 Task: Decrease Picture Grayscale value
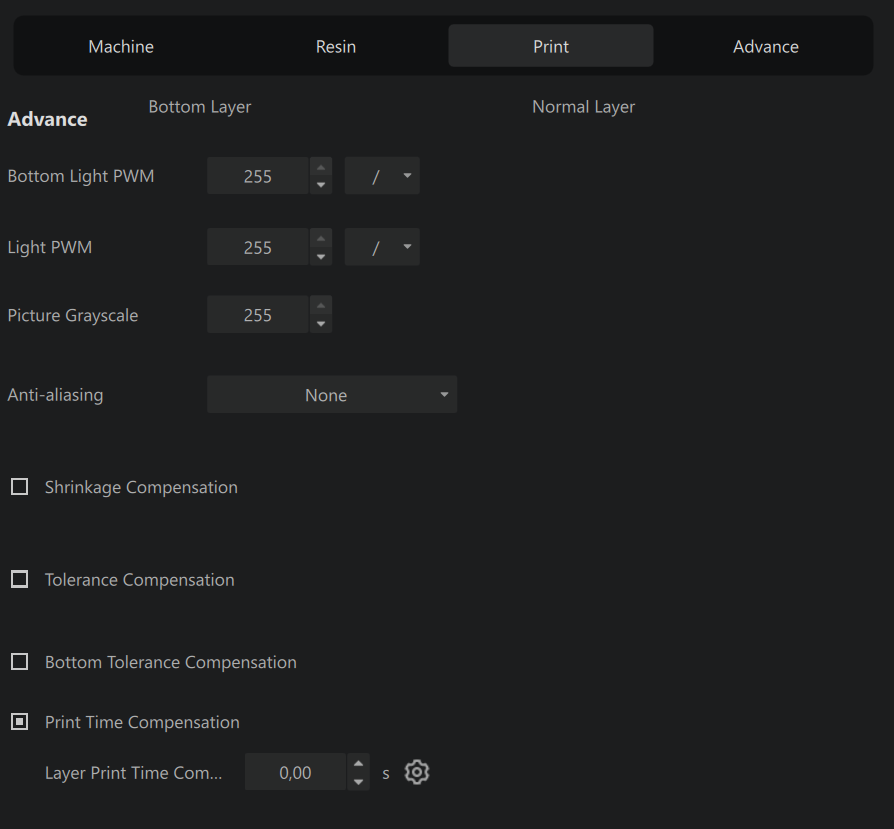click(x=321, y=324)
